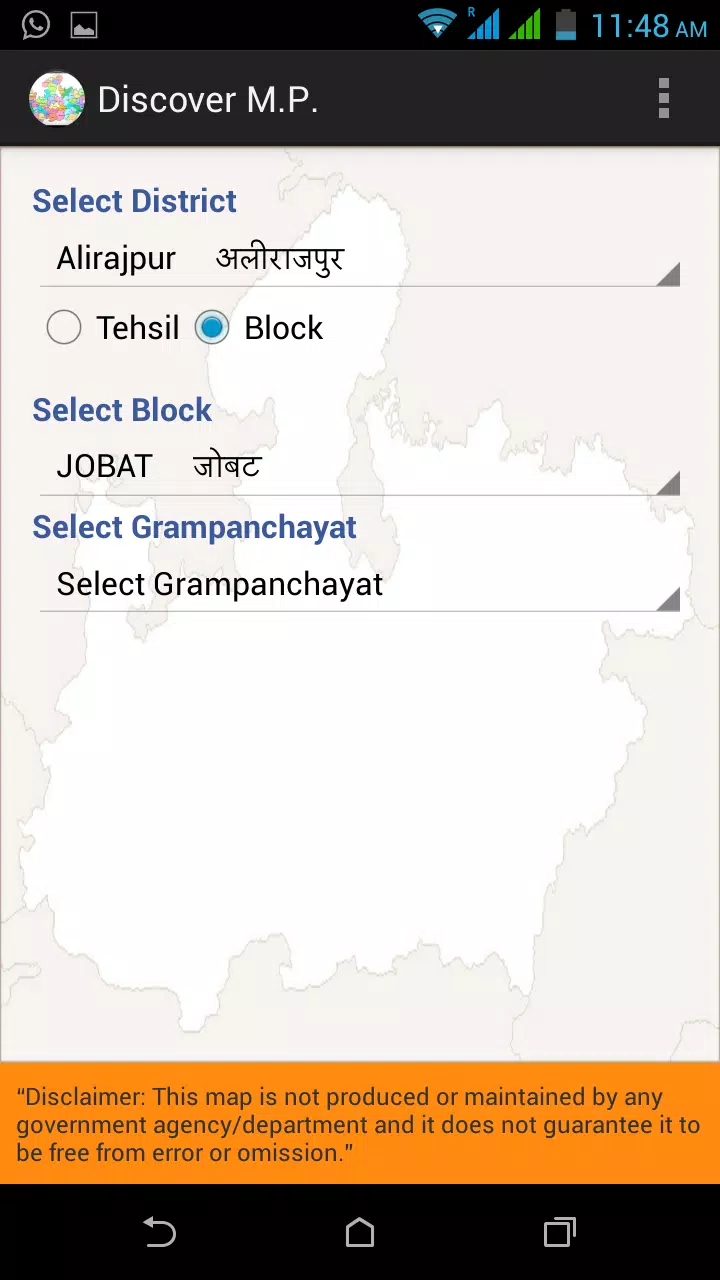
Task: Select the Tehsil radio button
Action: point(64,328)
